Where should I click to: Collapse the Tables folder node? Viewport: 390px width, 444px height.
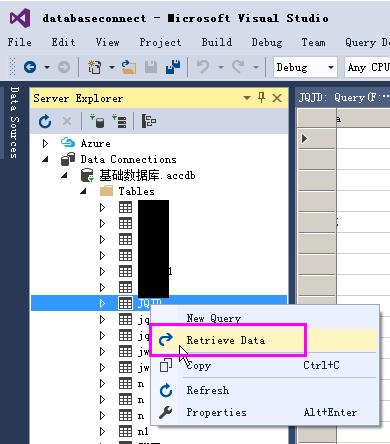click(83, 191)
